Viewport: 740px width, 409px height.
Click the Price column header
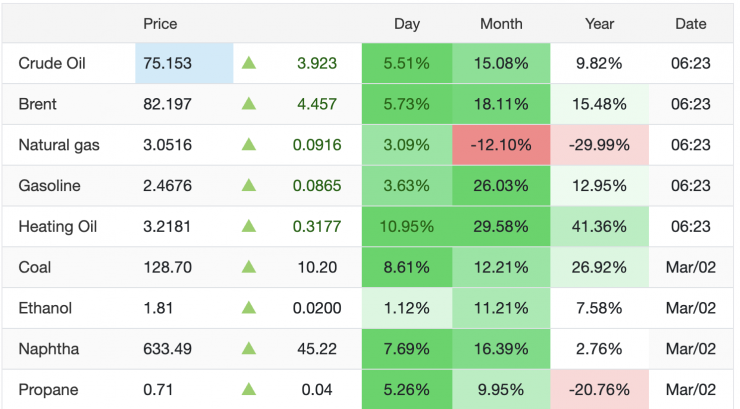point(160,23)
